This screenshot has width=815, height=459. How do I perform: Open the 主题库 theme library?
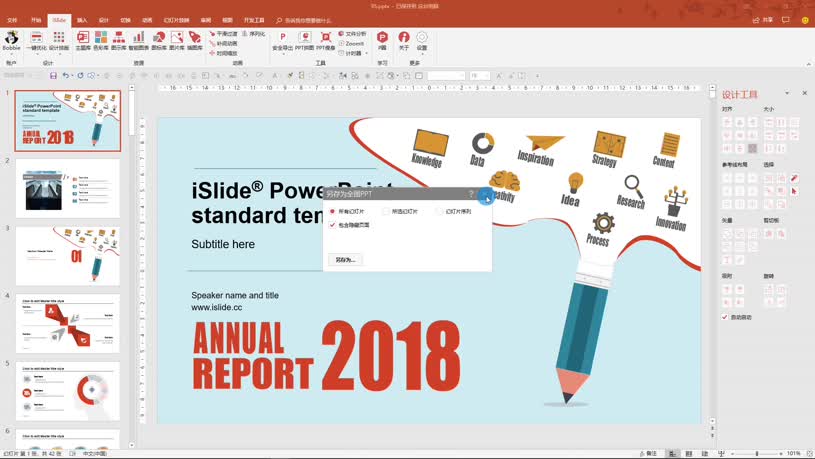pyautogui.click(x=83, y=41)
